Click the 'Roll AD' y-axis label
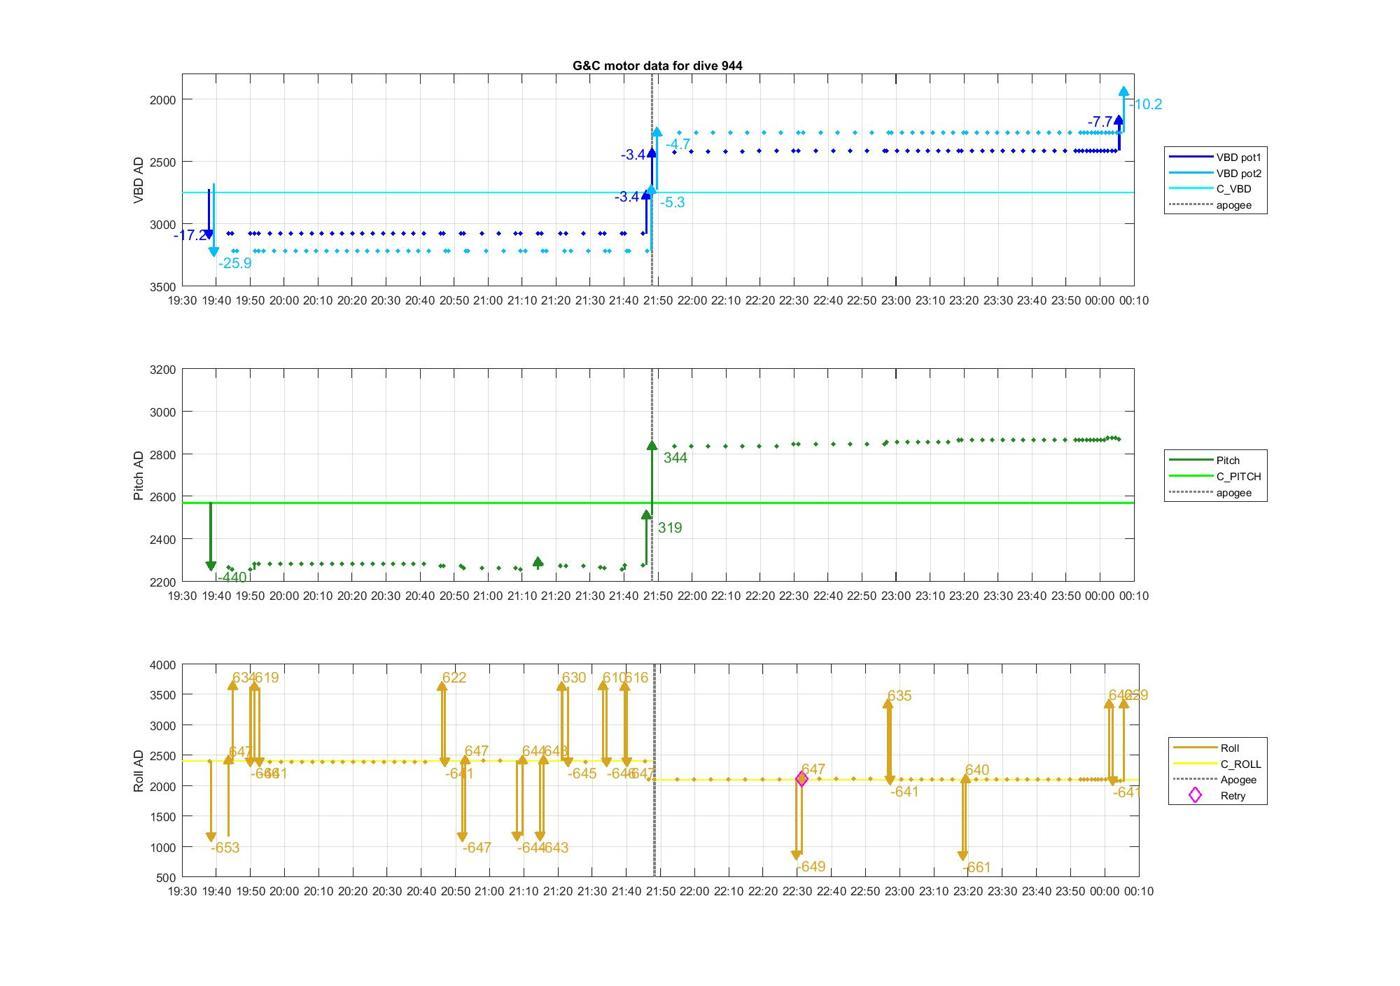The image size is (1400, 986). (x=139, y=771)
